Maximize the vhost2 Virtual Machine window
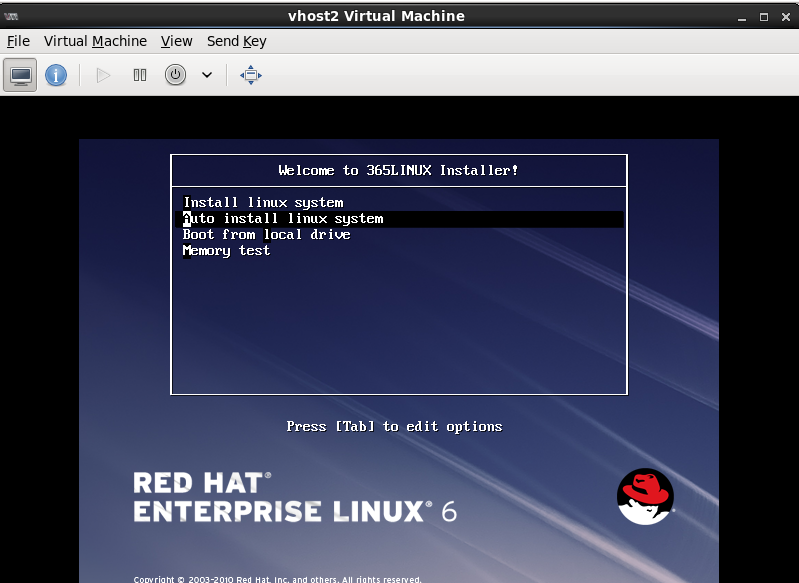 tap(764, 17)
